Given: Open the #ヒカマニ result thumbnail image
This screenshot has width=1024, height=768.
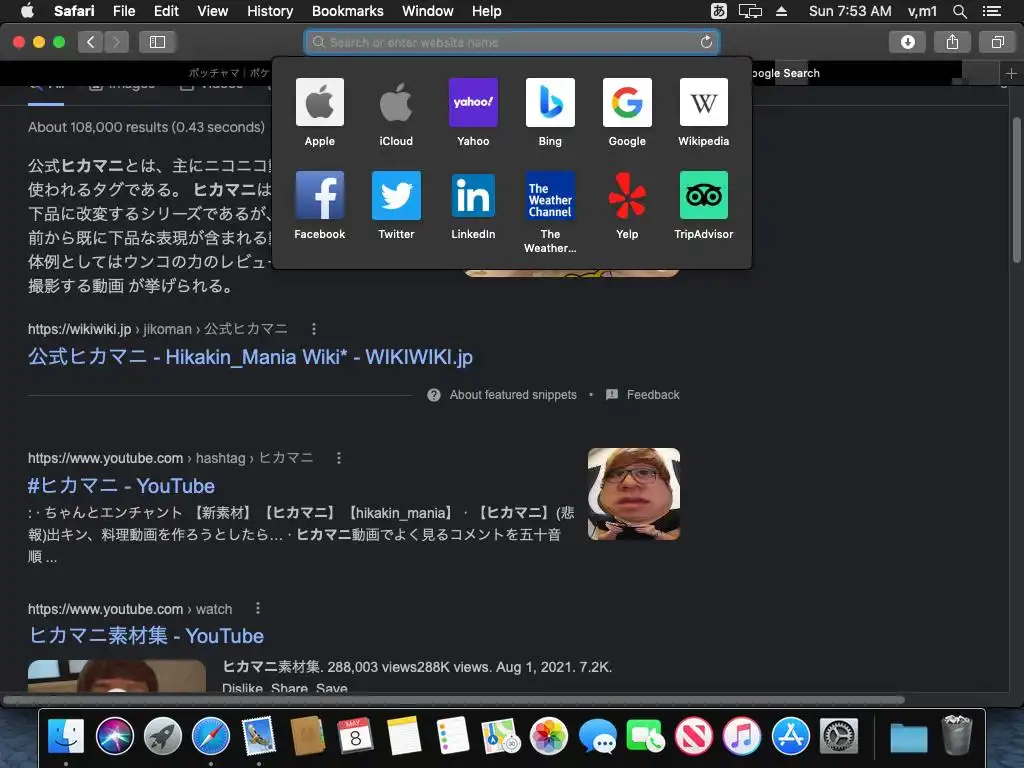Looking at the screenshot, I should coord(633,494).
